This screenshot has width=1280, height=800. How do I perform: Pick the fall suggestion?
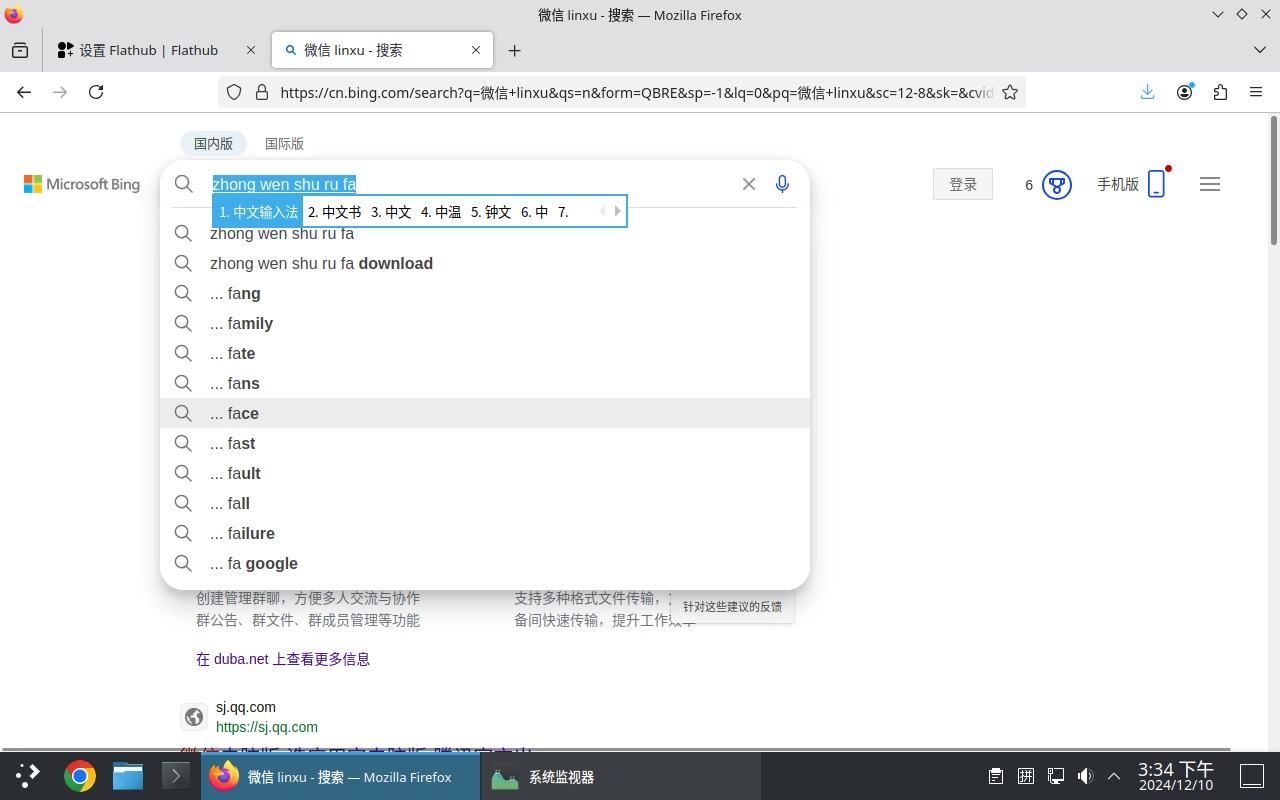coord(485,503)
